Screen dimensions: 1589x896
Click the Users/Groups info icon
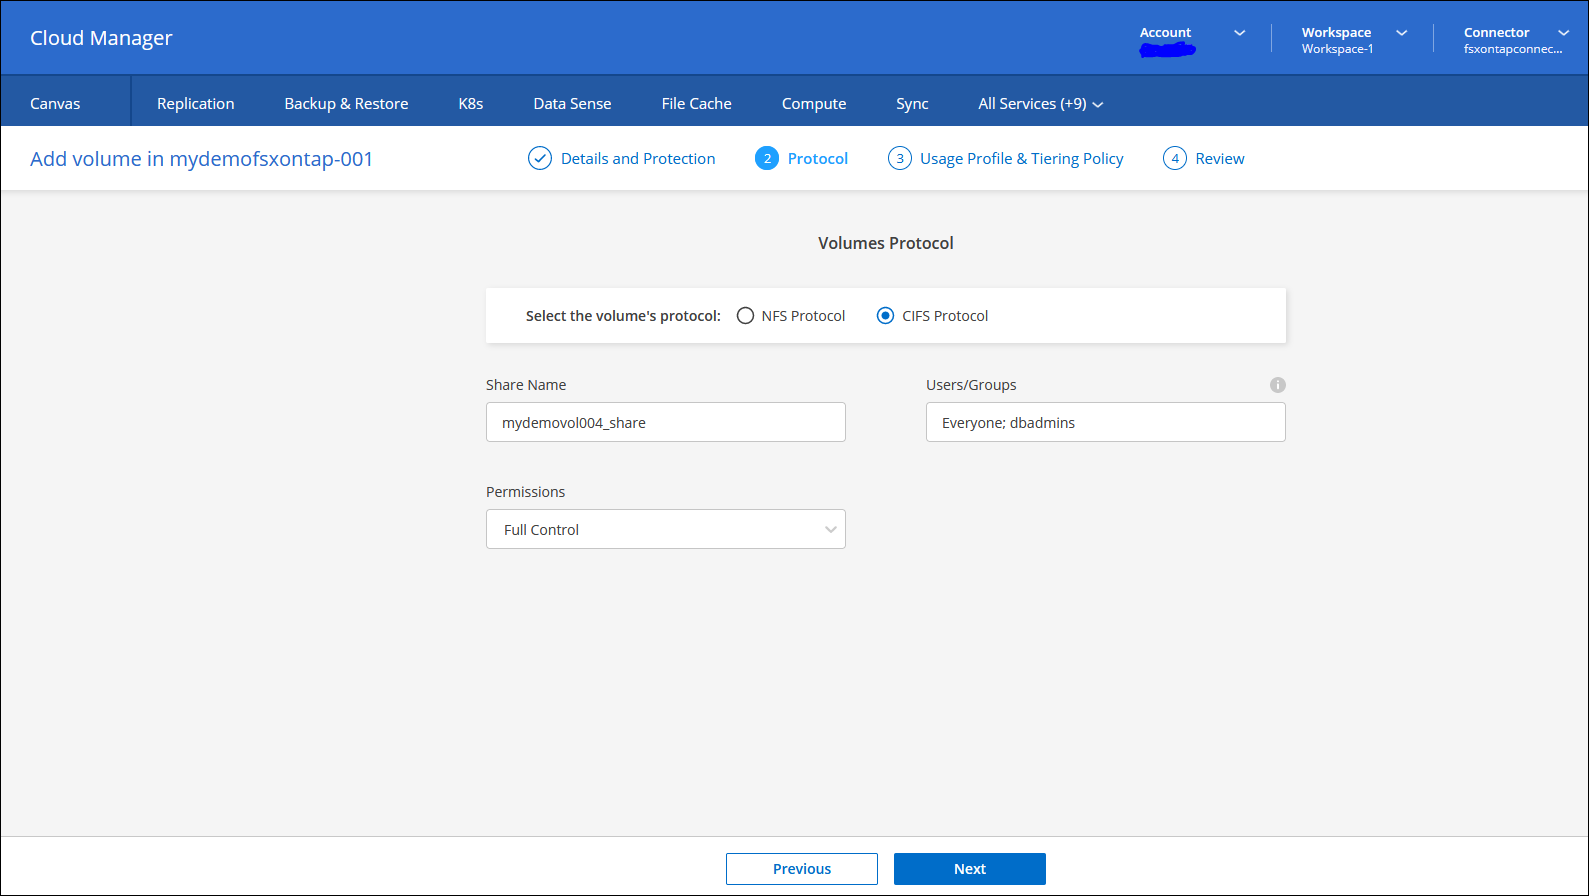point(1278,385)
